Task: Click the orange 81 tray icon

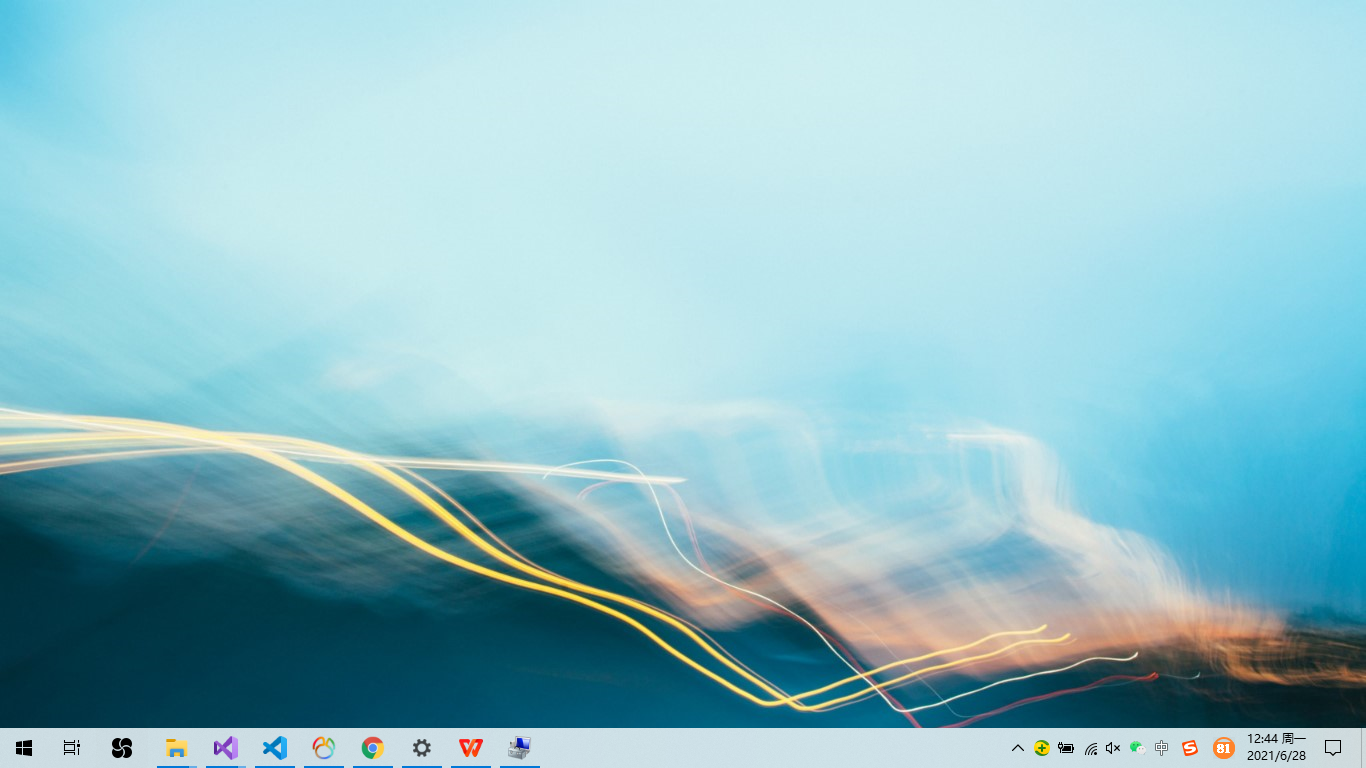Action: pos(1223,748)
